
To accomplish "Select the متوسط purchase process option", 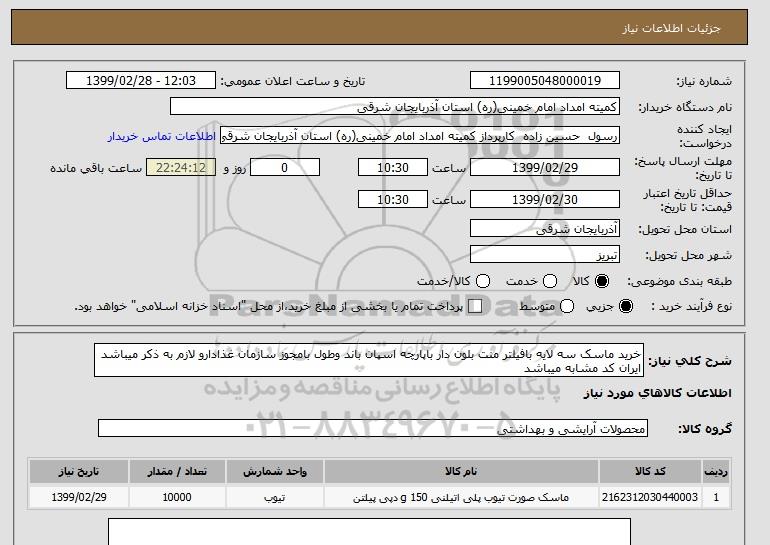I will pos(567,306).
